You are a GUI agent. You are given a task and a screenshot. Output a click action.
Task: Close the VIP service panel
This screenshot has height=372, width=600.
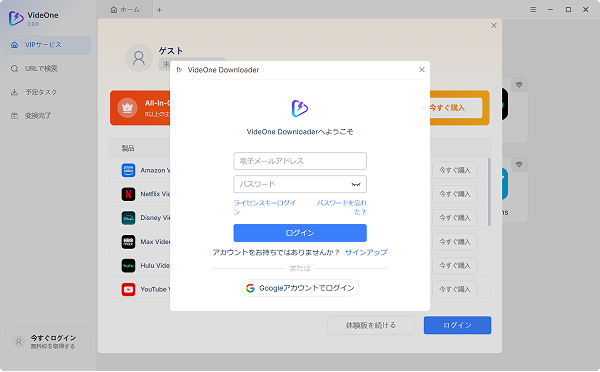click(x=494, y=26)
